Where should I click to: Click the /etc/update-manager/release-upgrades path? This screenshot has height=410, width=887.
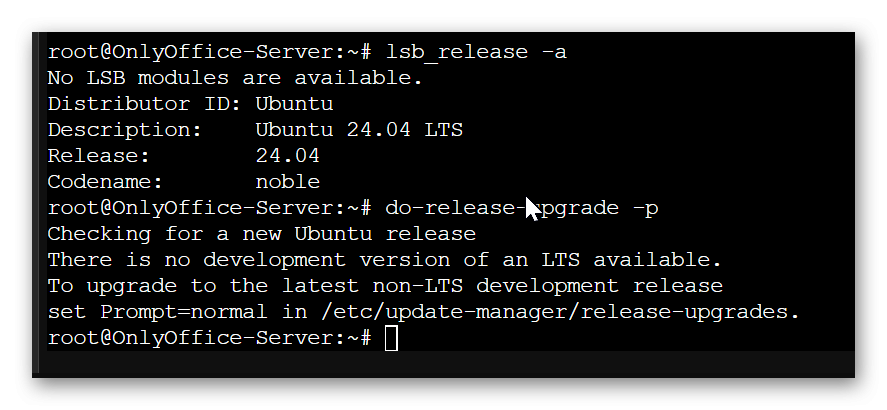point(560,312)
